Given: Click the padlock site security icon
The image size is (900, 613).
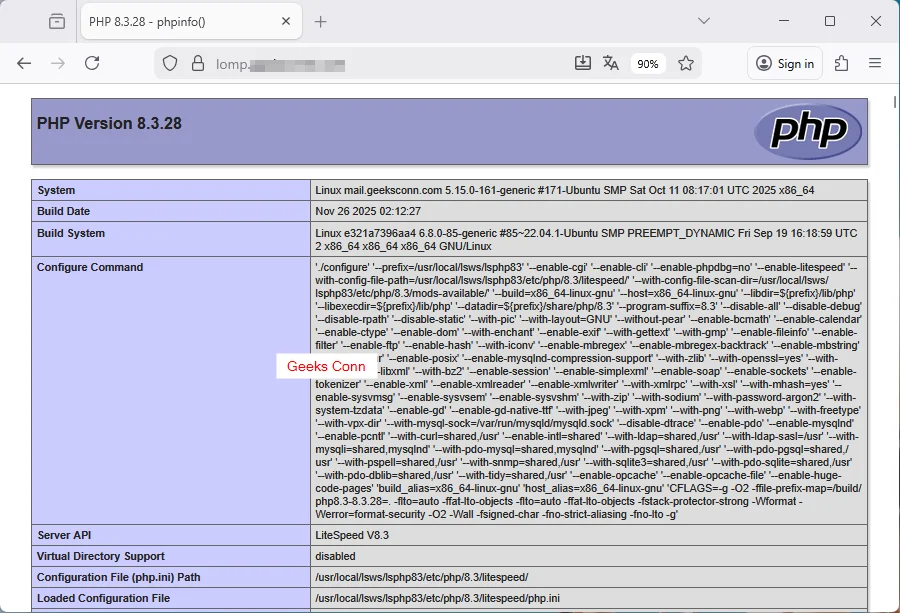Looking at the screenshot, I should [x=196, y=62].
